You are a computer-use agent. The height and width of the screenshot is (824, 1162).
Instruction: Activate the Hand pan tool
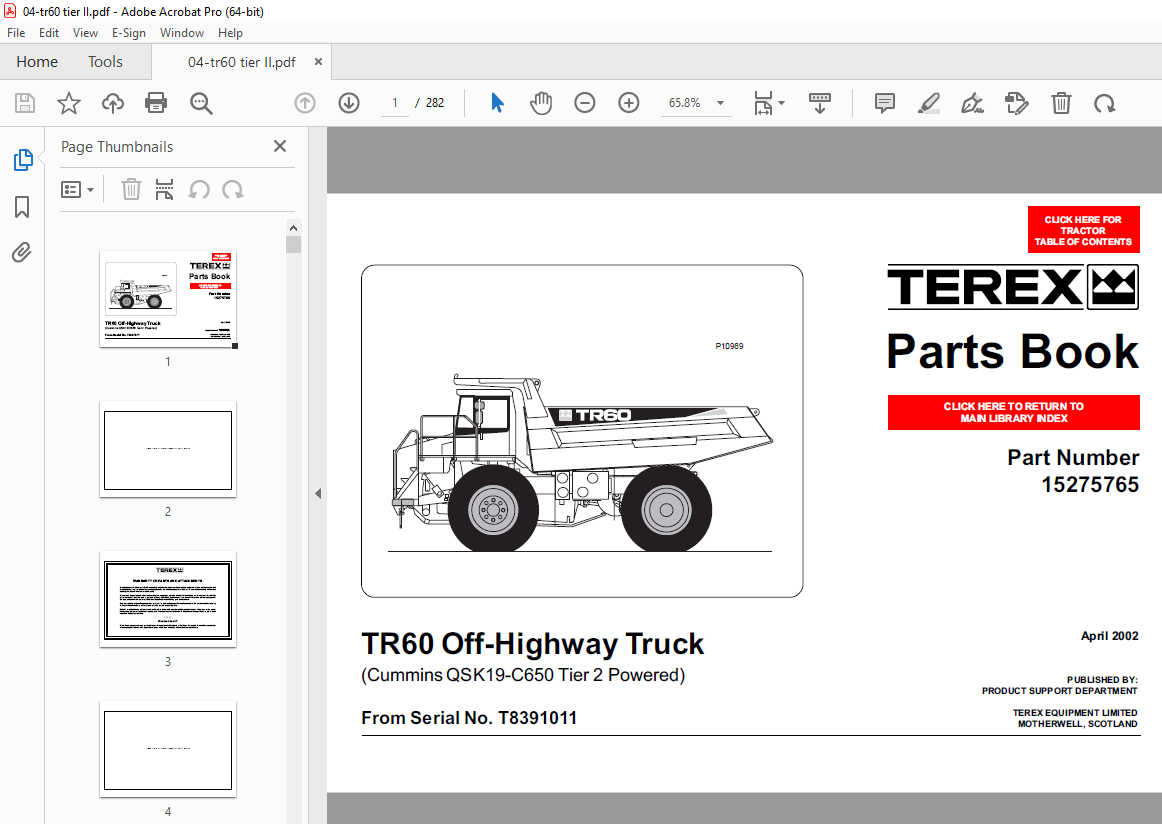click(541, 103)
